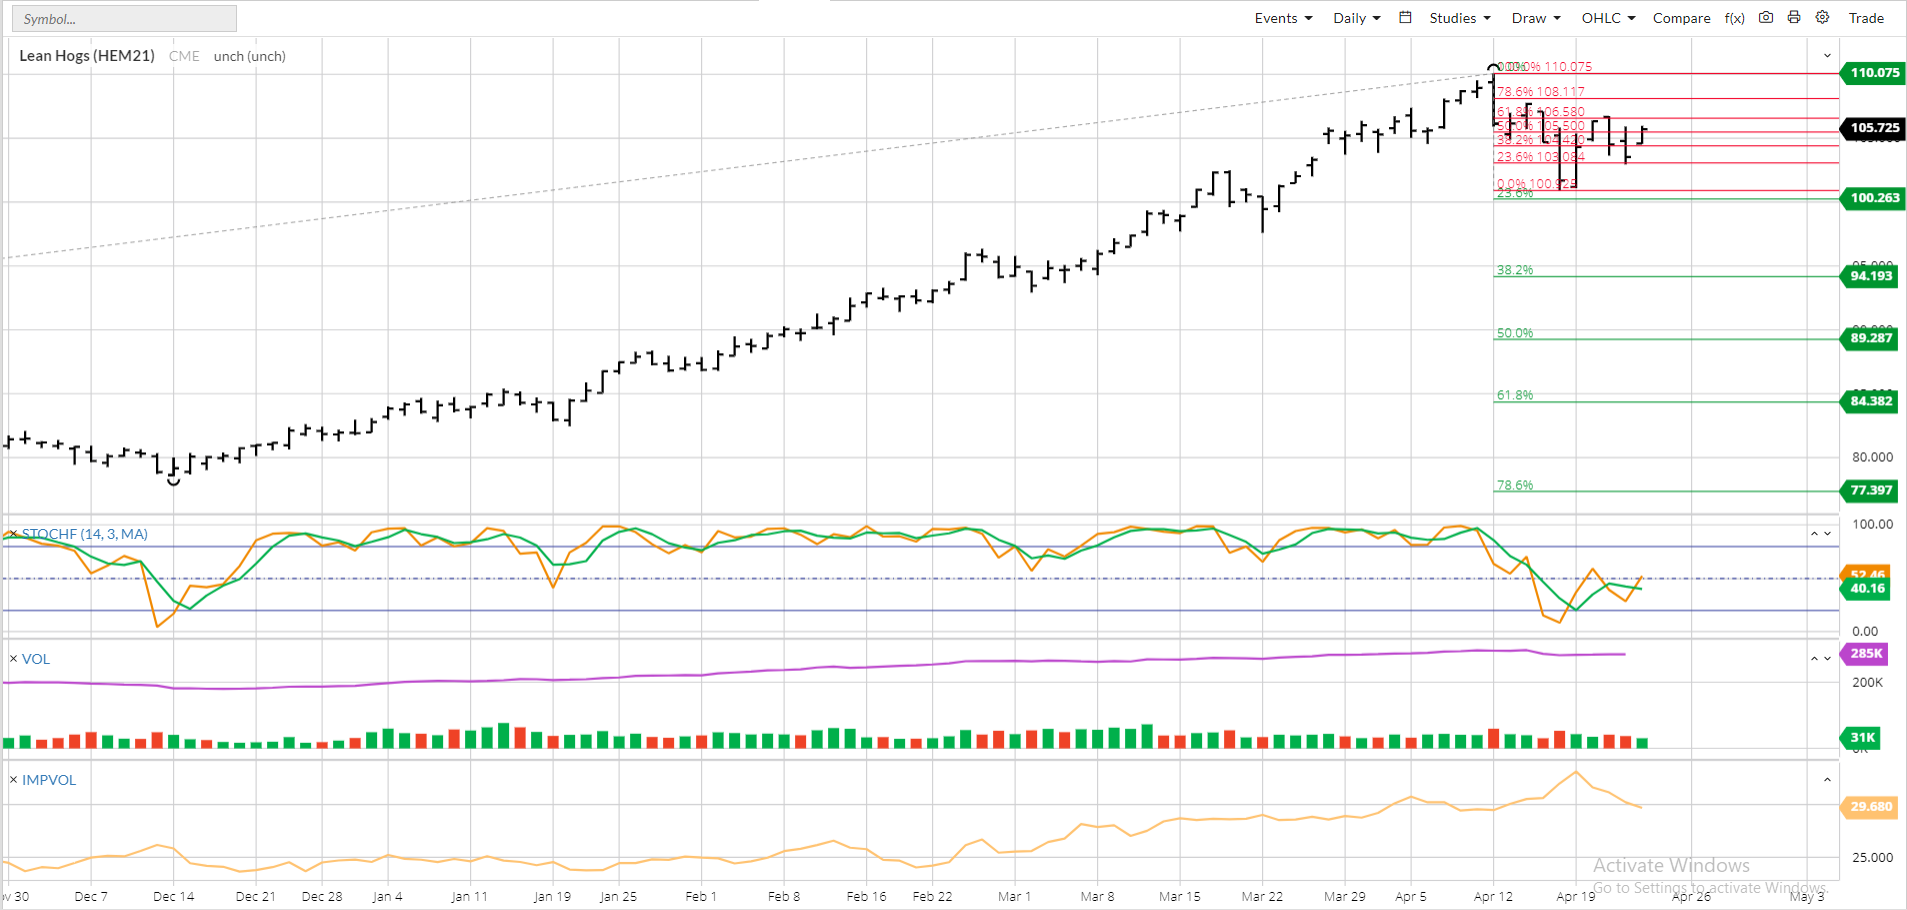Print the chart using the printer icon

1793,17
